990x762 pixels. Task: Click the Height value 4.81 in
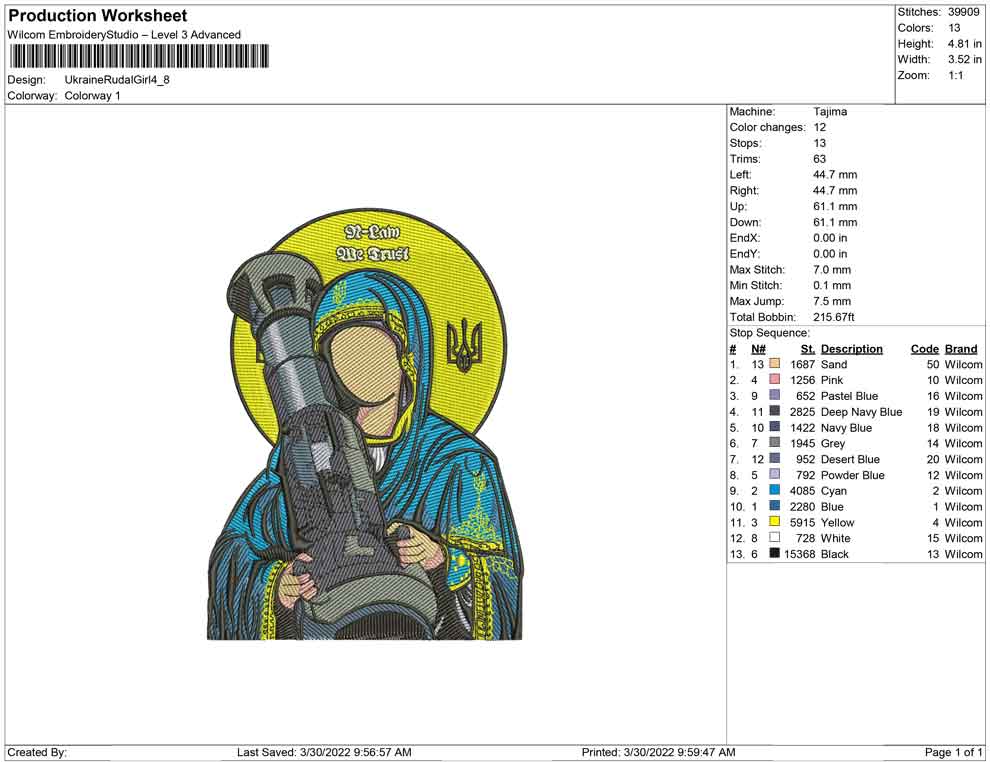(964, 44)
